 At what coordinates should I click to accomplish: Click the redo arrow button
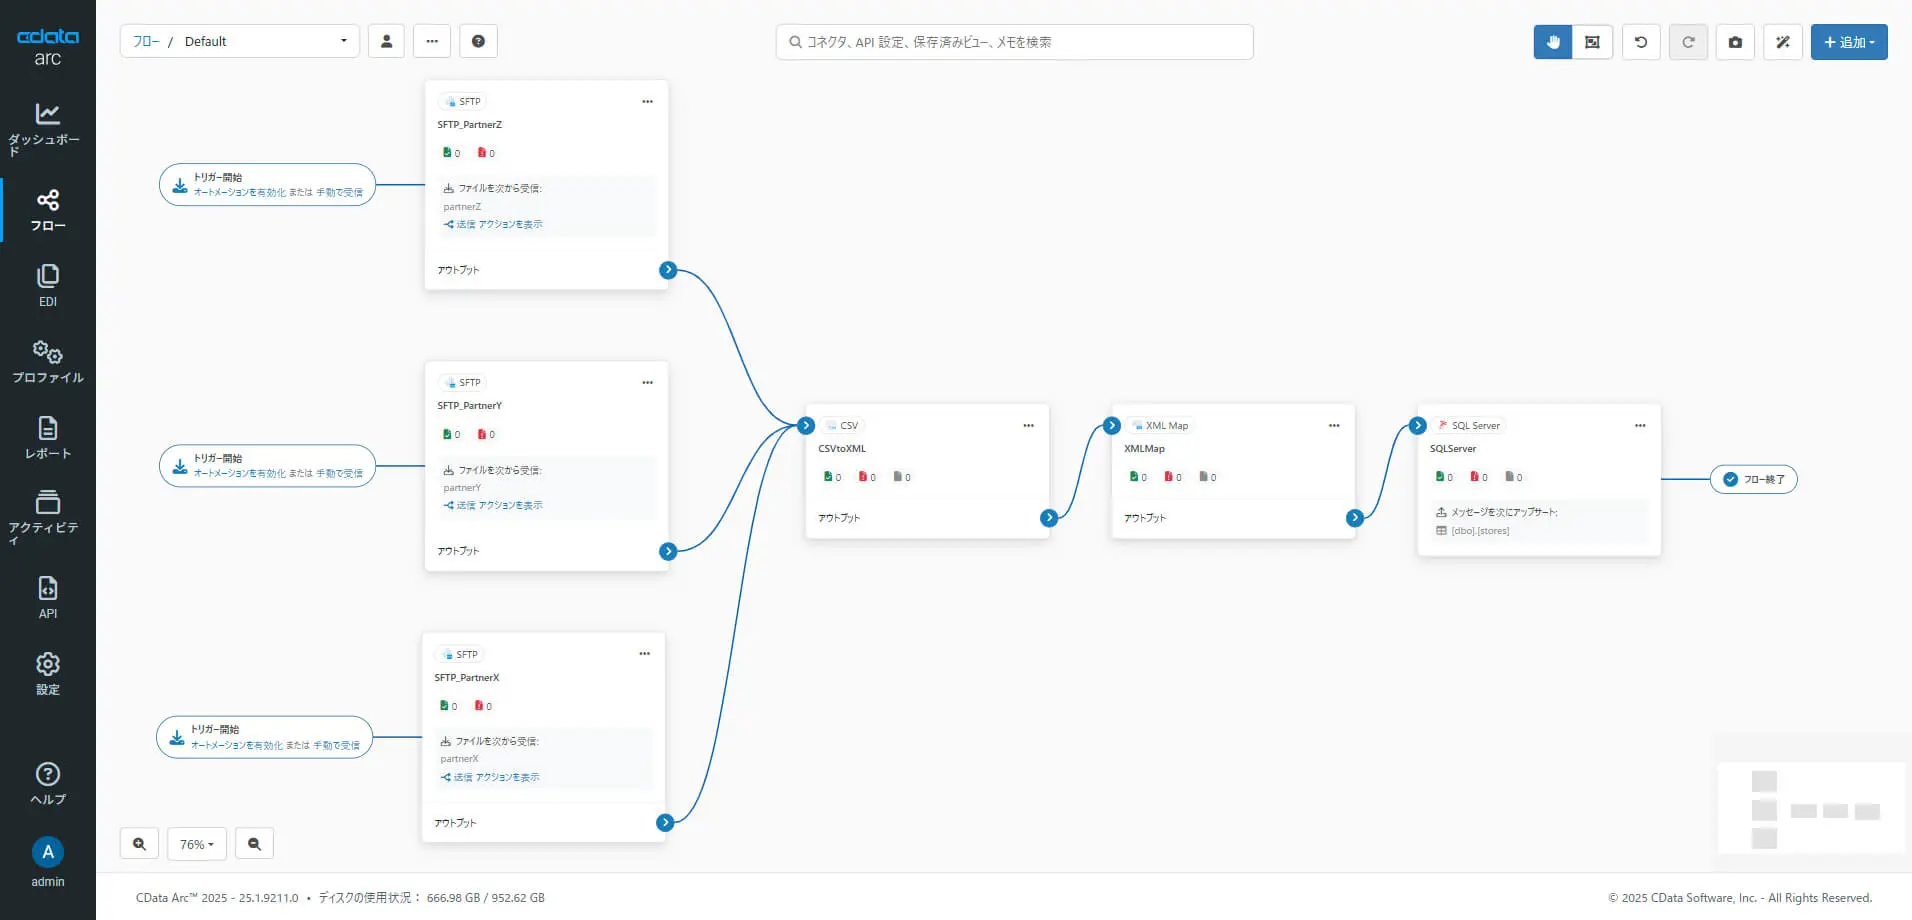[x=1688, y=42]
